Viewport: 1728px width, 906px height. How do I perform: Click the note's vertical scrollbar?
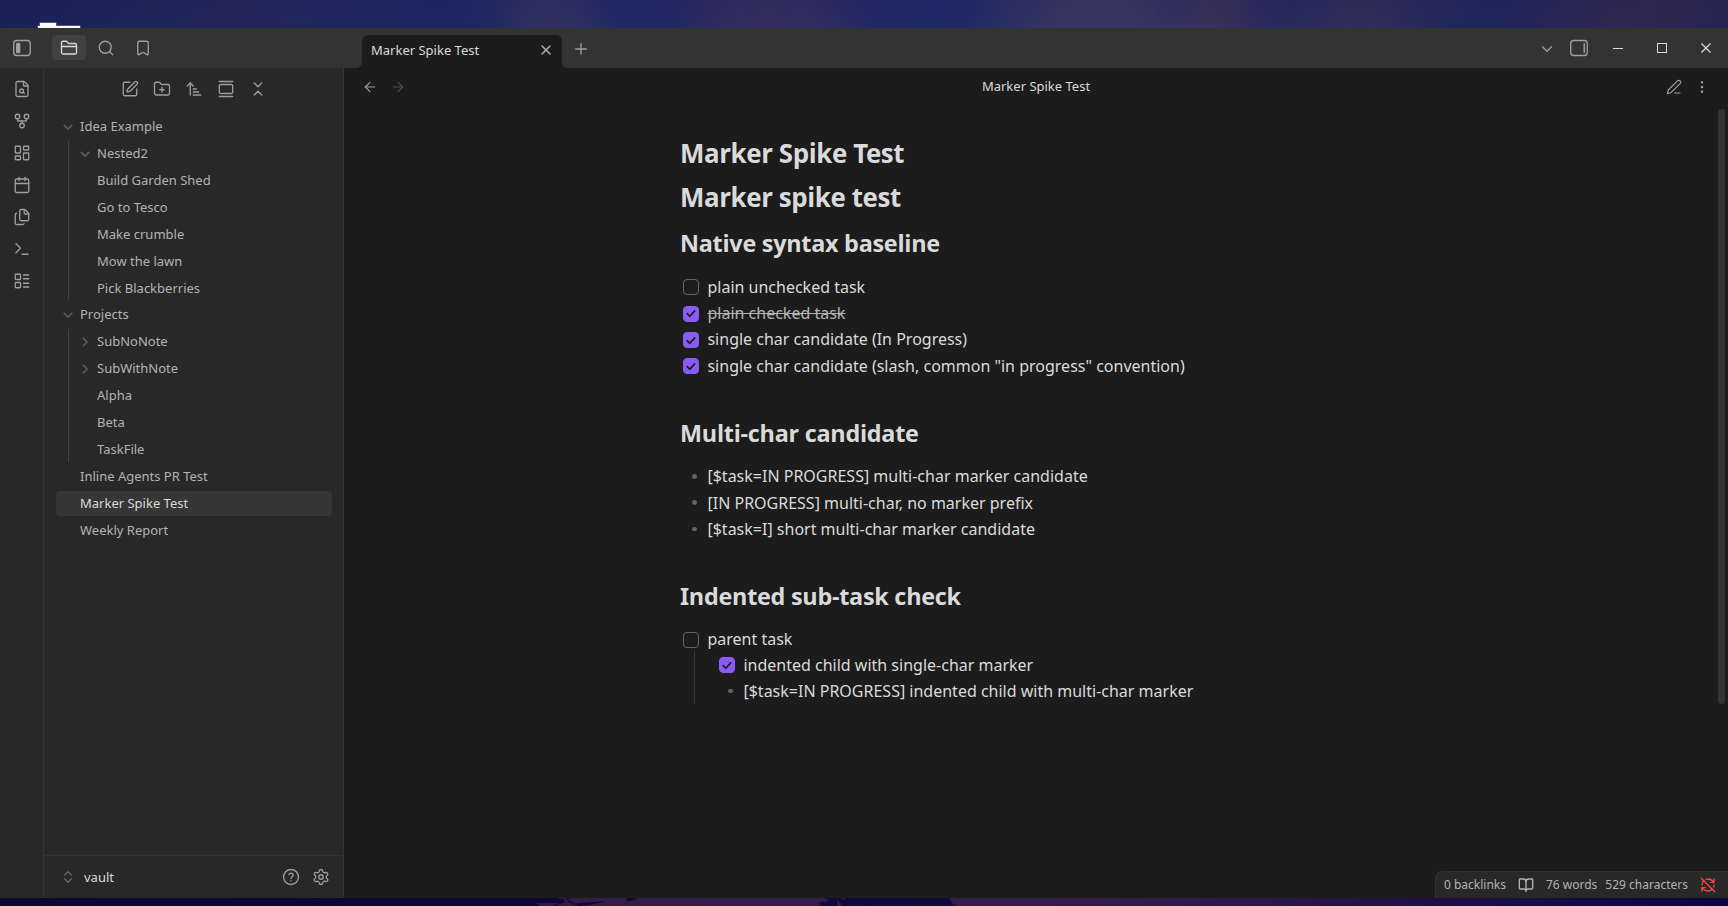[1721, 405]
